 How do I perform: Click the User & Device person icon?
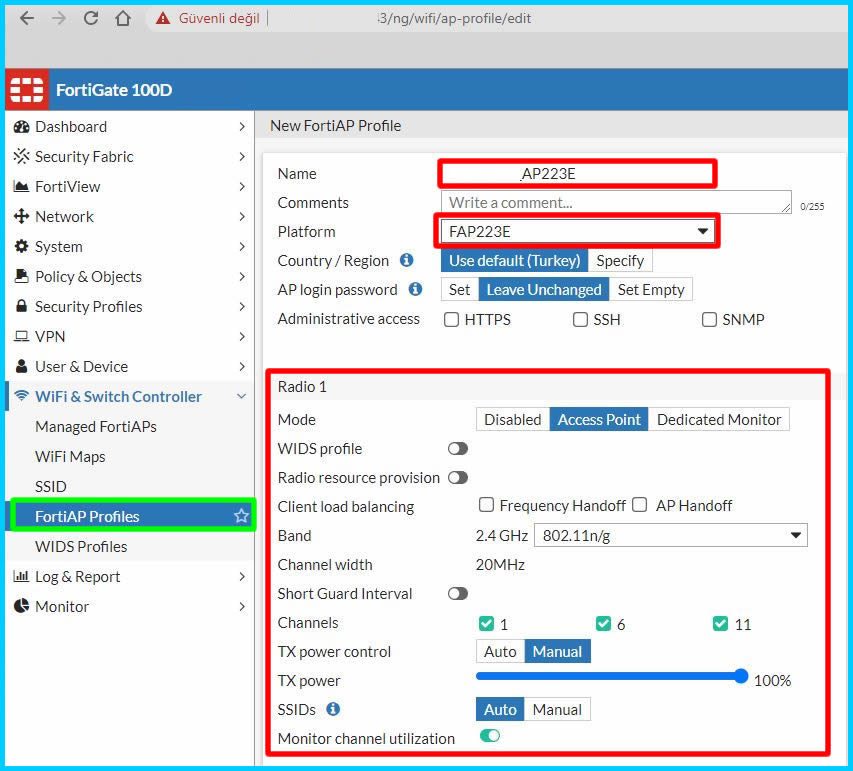point(22,366)
